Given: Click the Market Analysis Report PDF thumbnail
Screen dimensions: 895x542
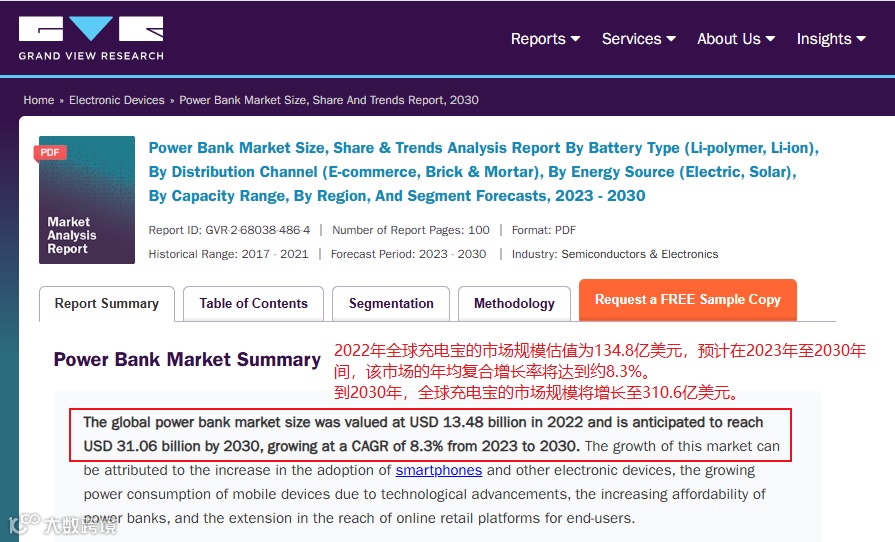Looking at the screenshot, I should 87,200.
